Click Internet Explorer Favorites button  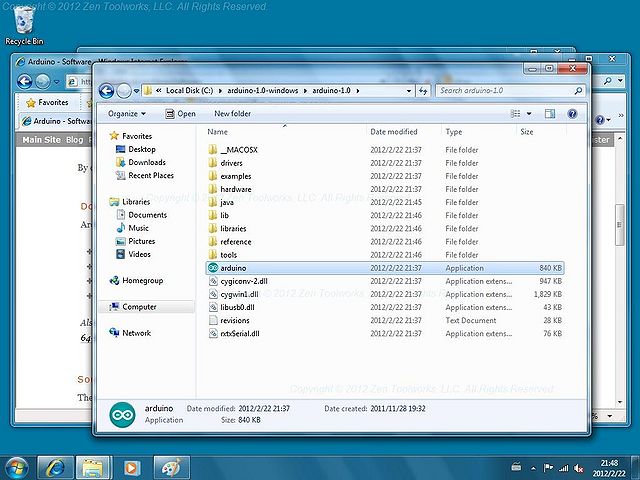click(47, 102)
